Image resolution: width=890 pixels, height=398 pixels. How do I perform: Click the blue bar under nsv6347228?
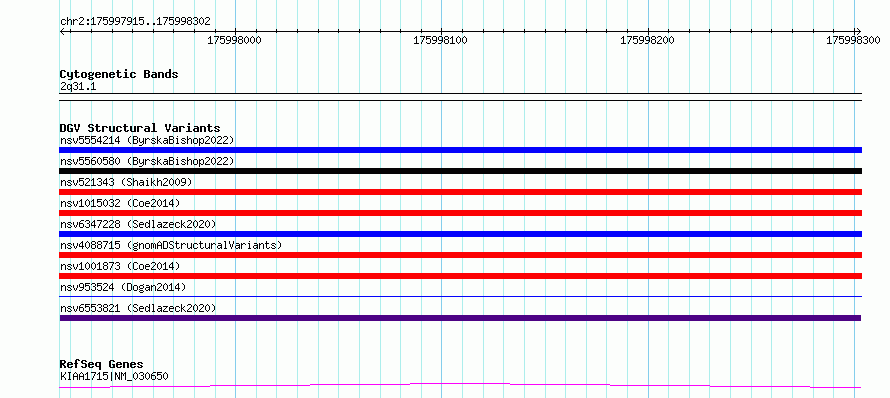(460, 234)
